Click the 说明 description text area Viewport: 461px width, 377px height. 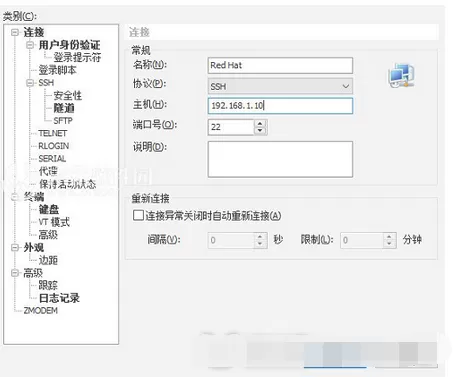pyautogui.click(x=280, y=159)
